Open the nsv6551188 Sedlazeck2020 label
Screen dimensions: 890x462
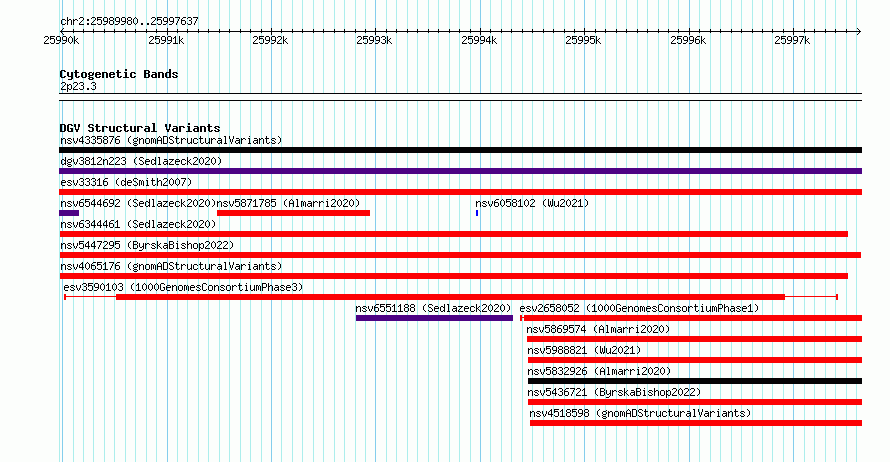click(x=433, y=308)
